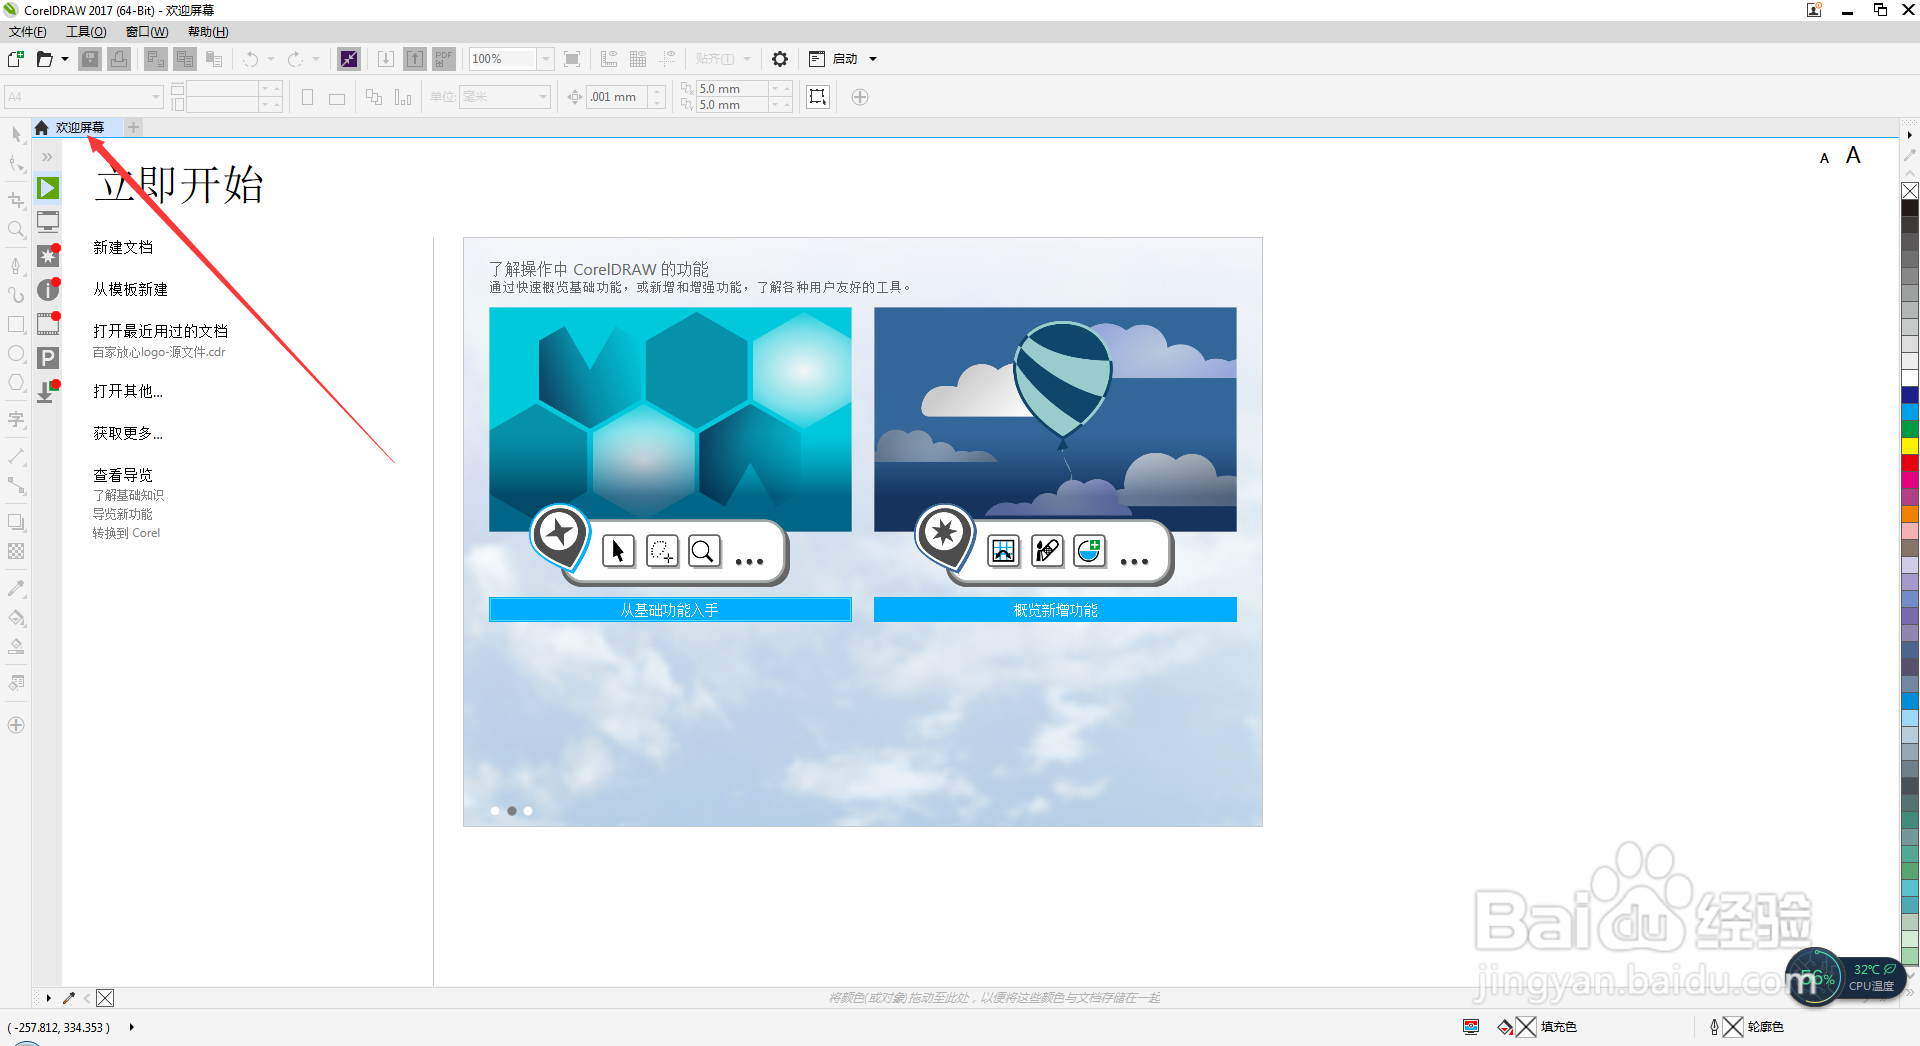Click the Treat as filled icon
Screen dimensions: 1920x1046
pos(818,97)
